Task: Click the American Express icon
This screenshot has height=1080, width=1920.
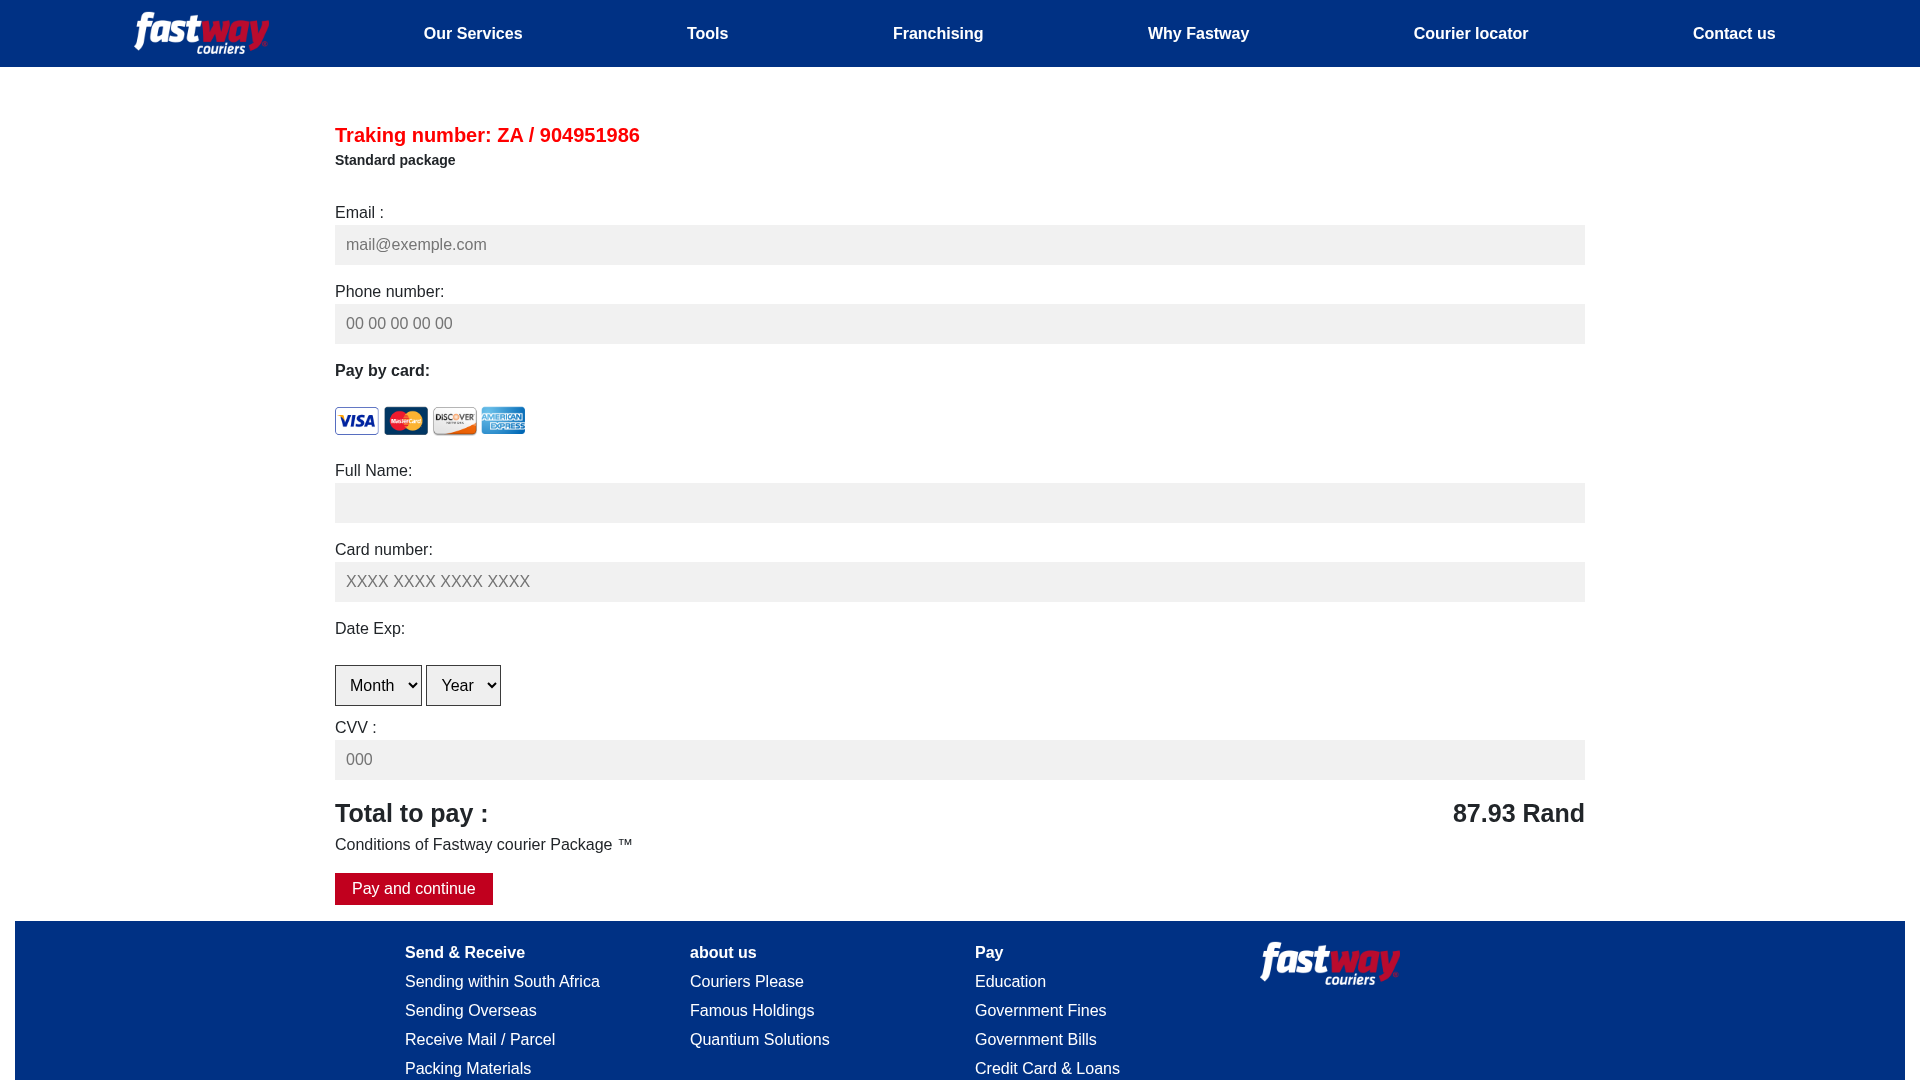Action: [x=503, y=421]
